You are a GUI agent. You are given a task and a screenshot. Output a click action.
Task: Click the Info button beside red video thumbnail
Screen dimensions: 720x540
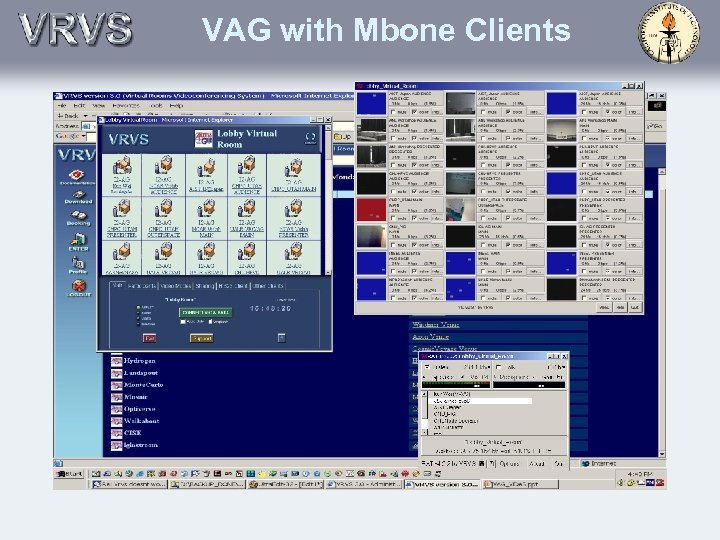437,218
